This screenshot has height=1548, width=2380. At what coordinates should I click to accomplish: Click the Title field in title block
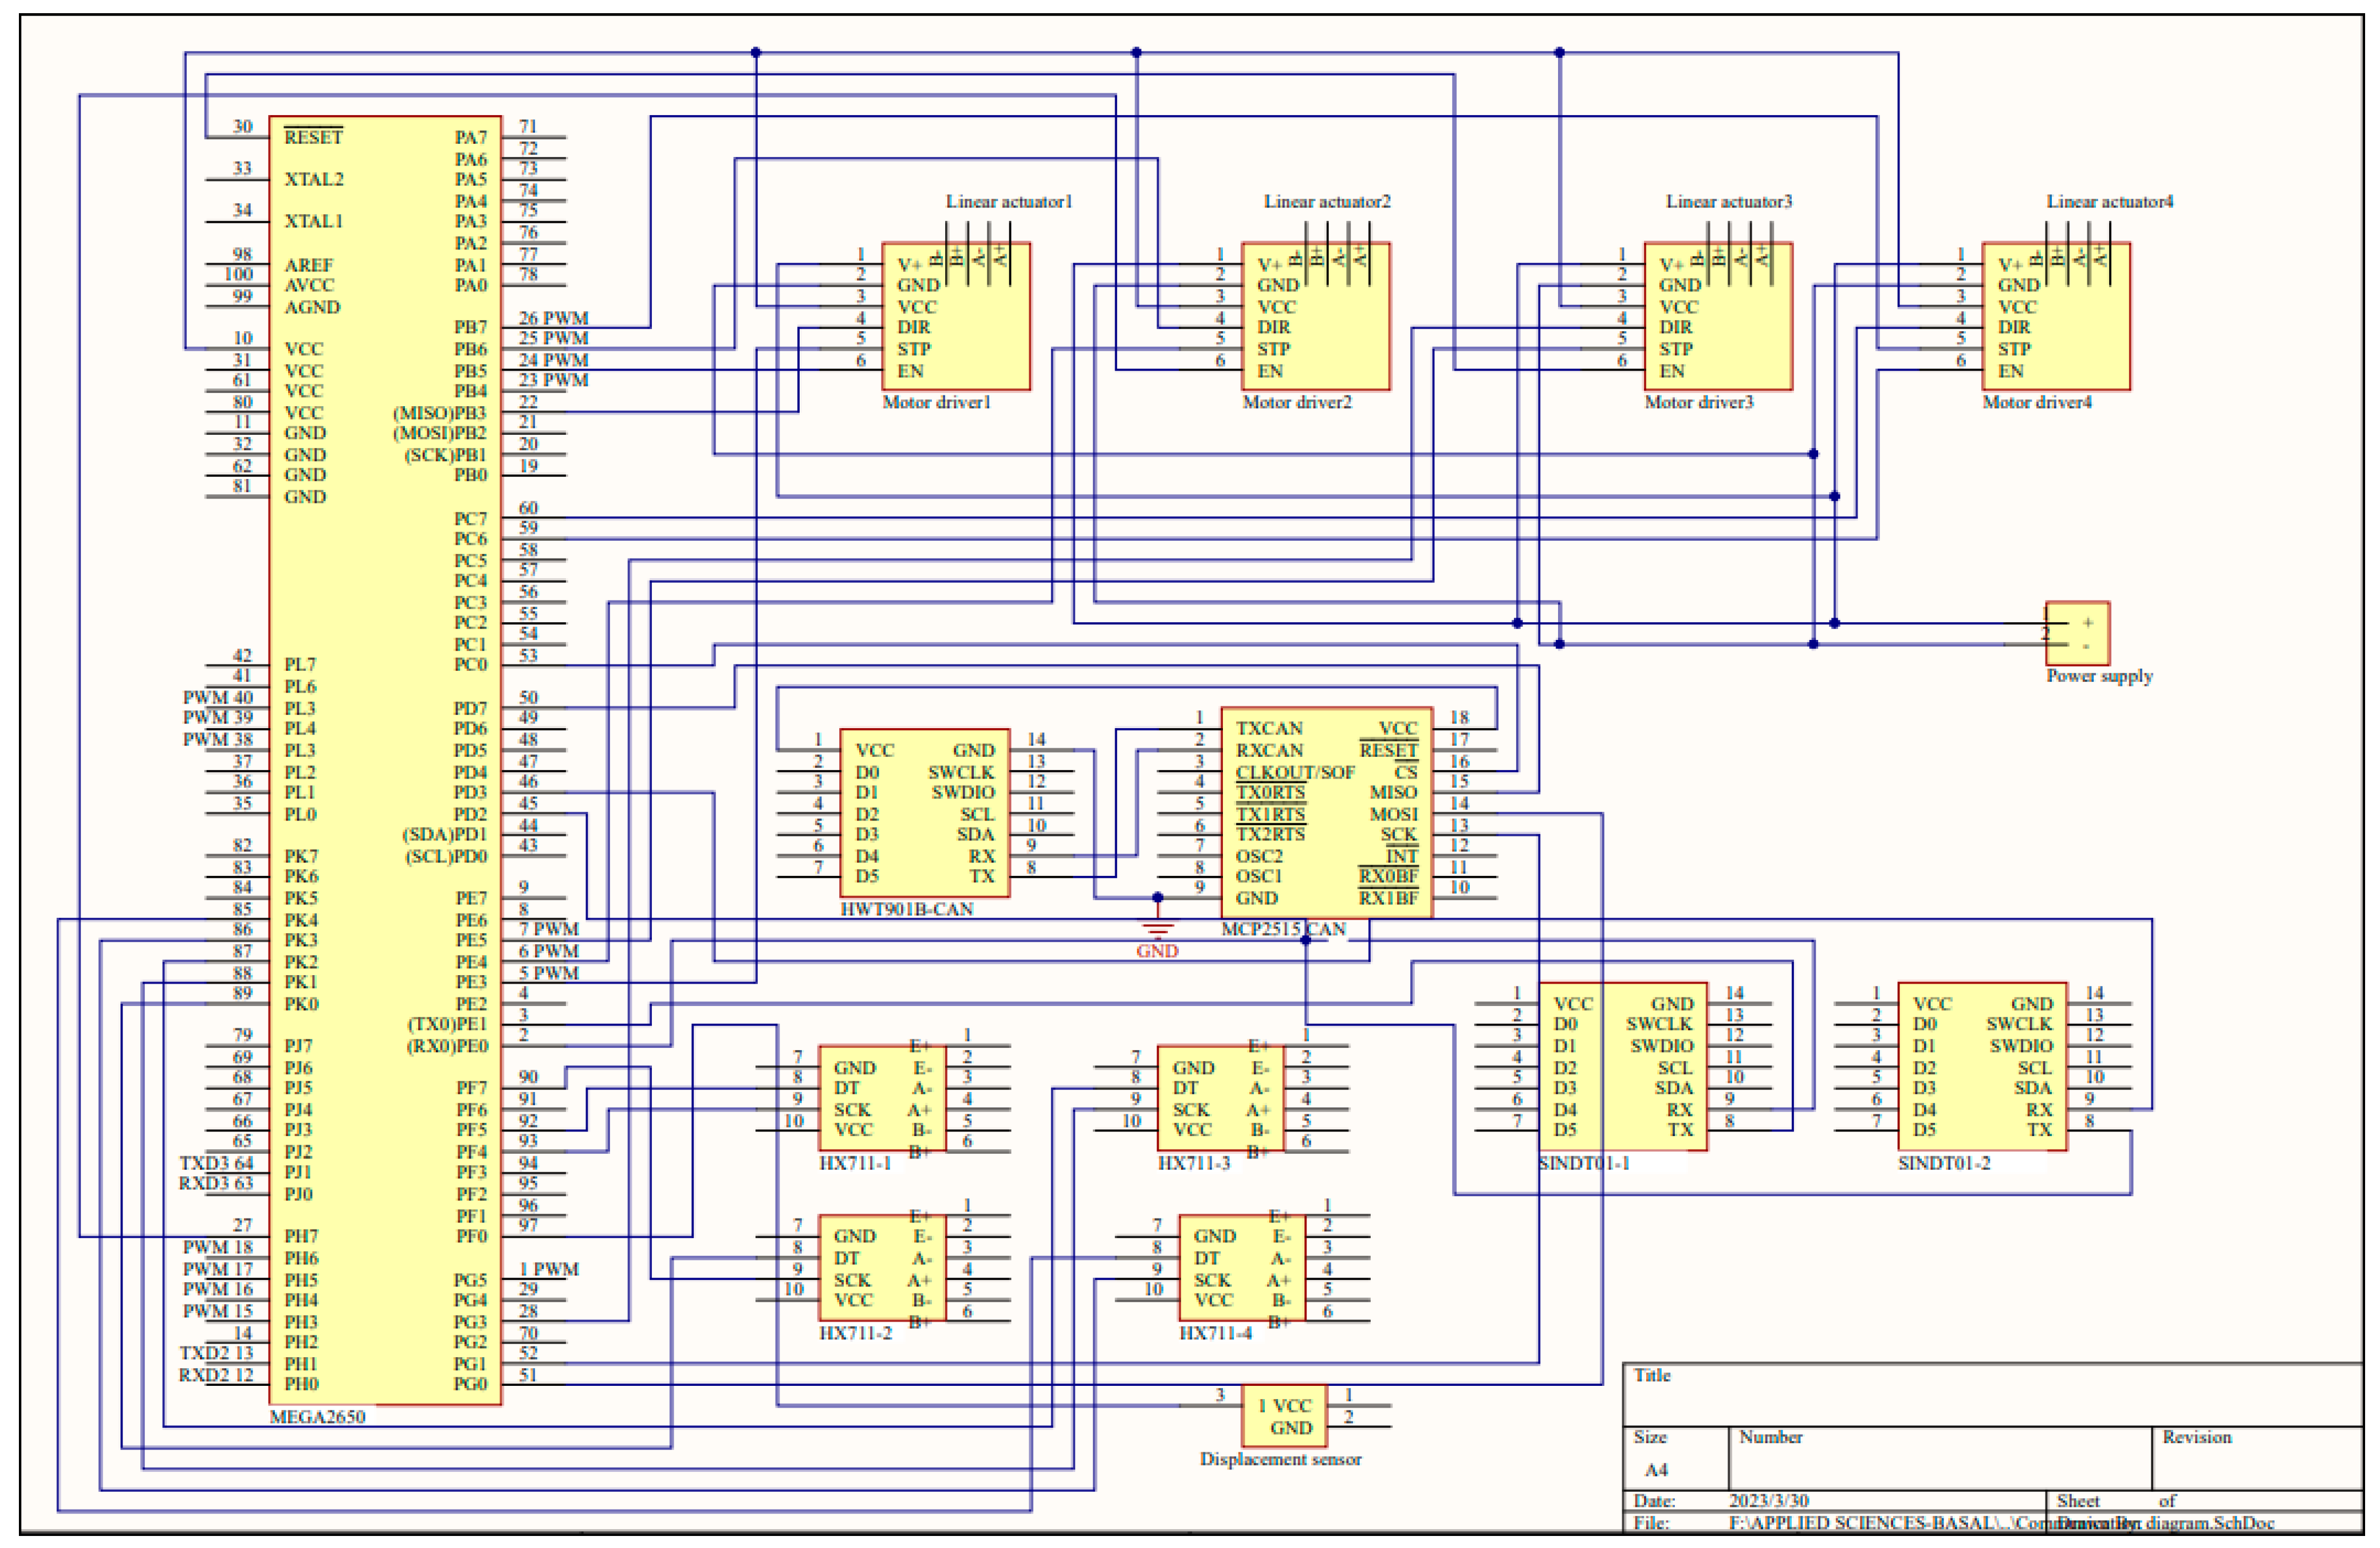tap(1654, 1375)
